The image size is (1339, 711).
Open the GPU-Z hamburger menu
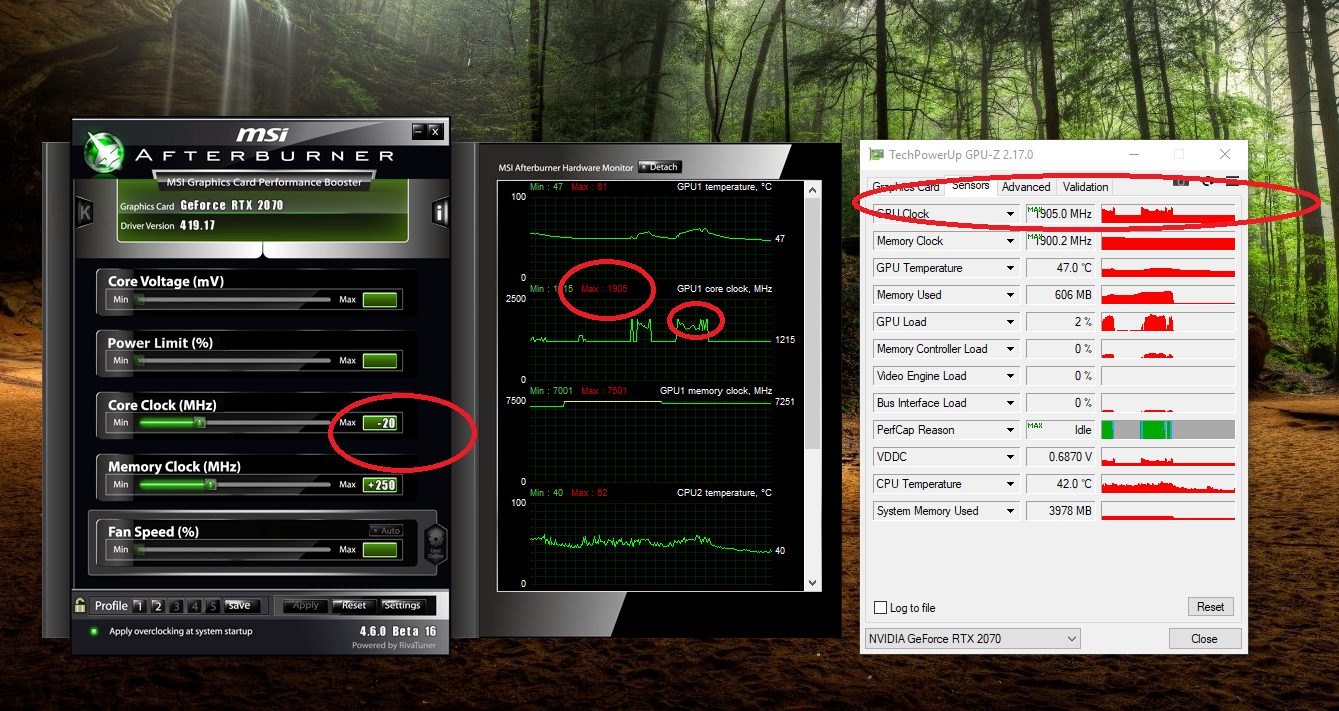[x=1232, y=181]
